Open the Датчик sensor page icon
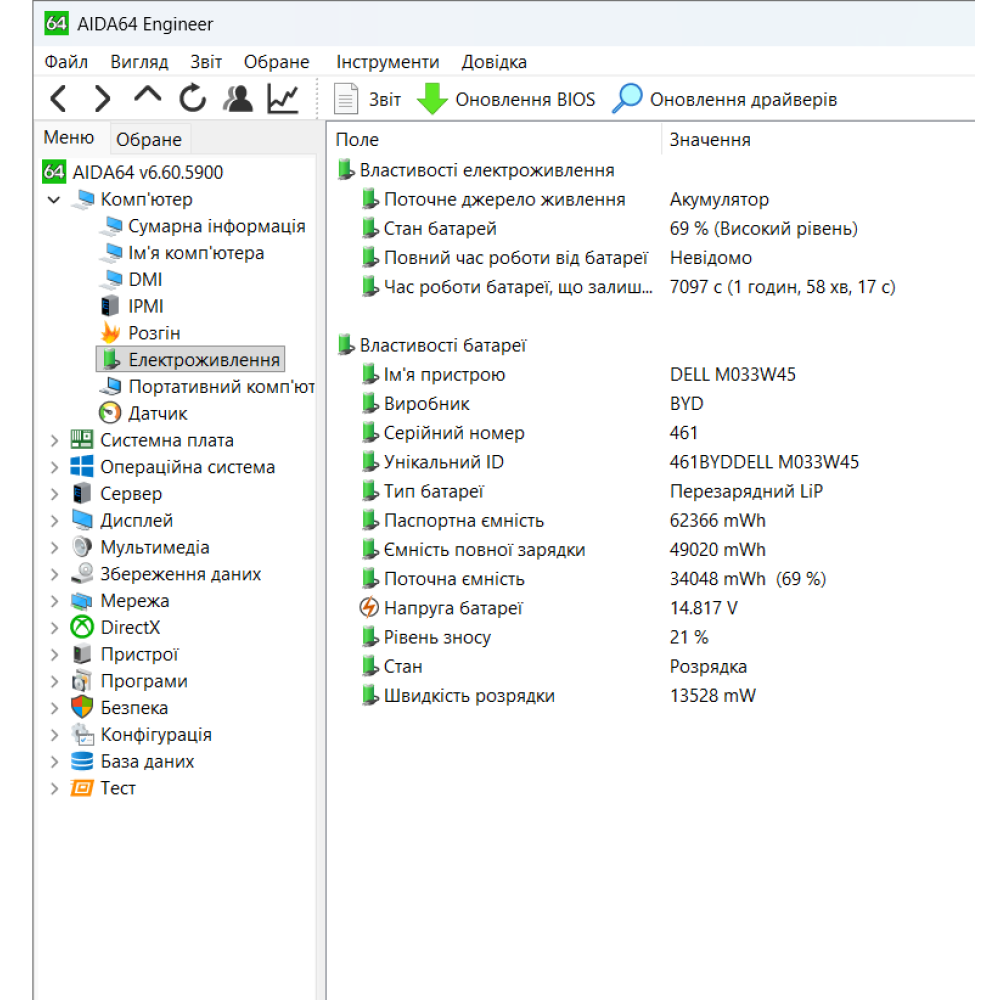The width and height of the screenshot is (1000, 1000). (110, 412)
